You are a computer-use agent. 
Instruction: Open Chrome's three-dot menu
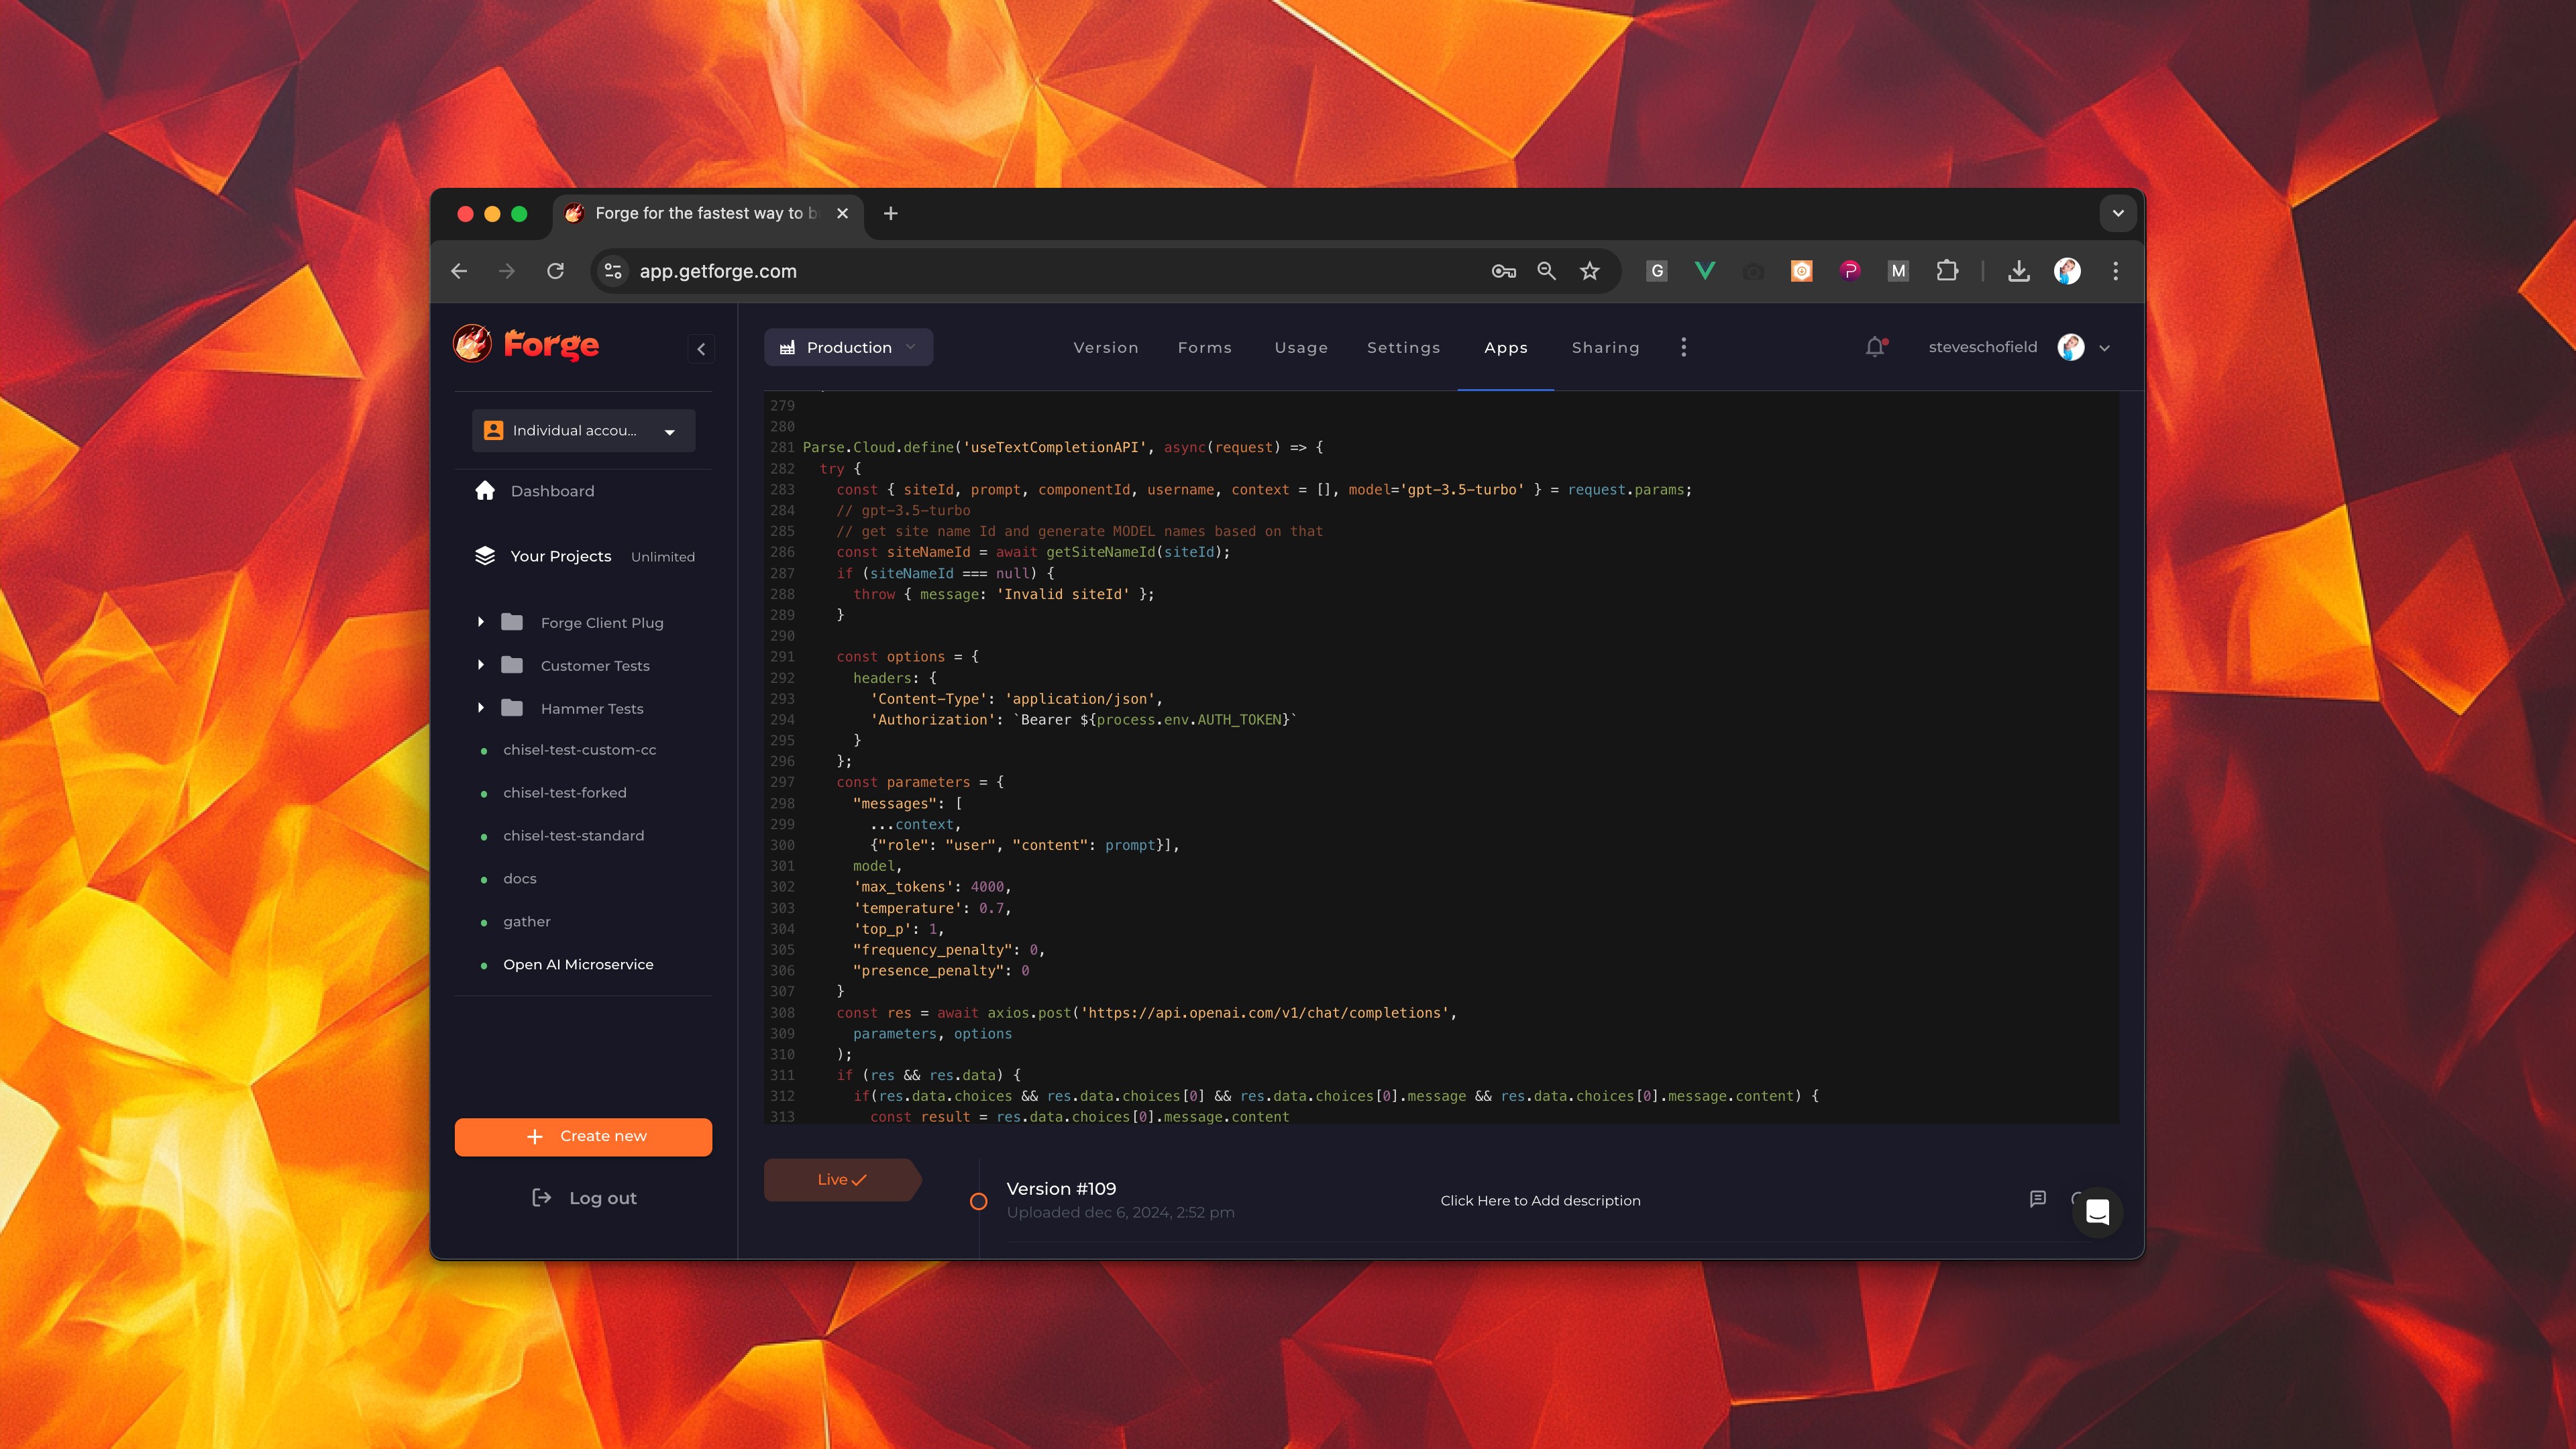pyautogui.click(x=2116, y=271)
